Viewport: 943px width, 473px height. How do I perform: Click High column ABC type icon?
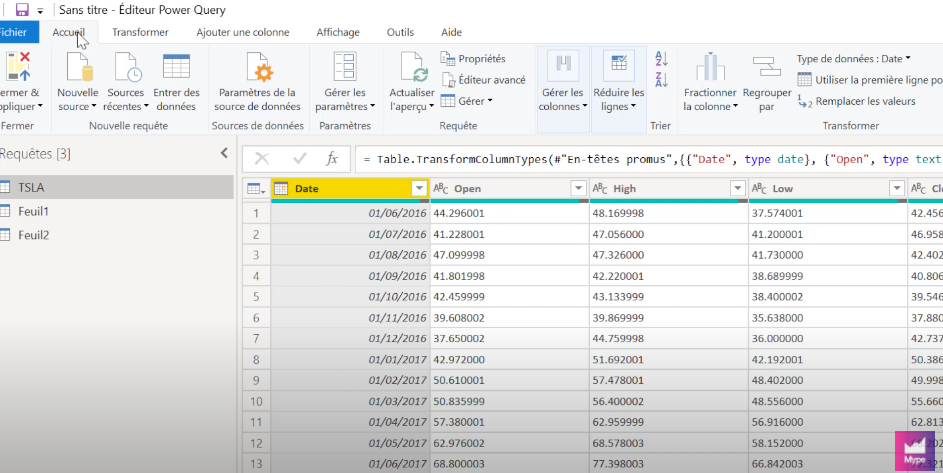pyautogui.click(x=600, y=189)
